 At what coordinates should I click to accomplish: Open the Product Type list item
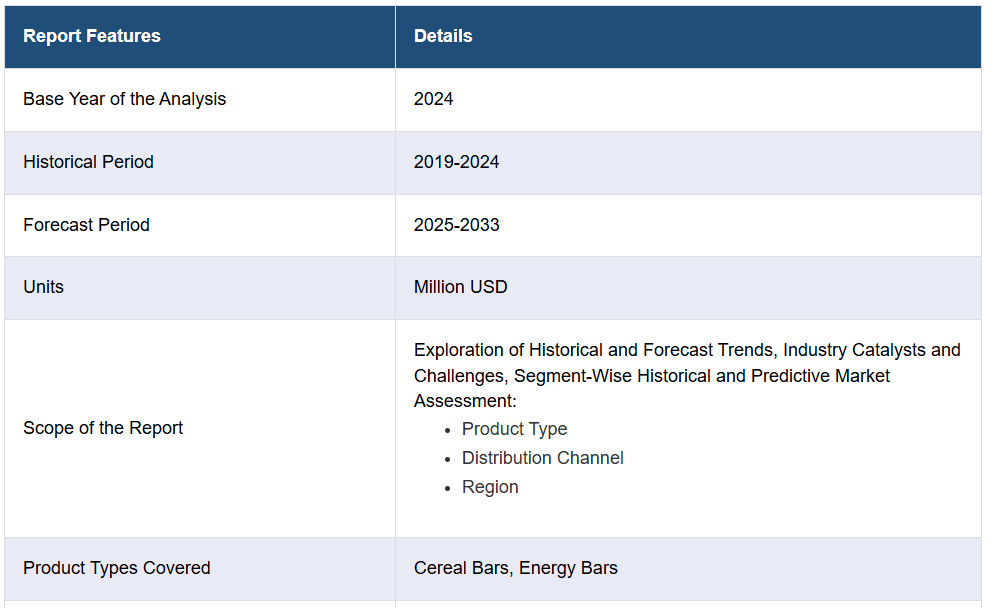click(514, 429)
